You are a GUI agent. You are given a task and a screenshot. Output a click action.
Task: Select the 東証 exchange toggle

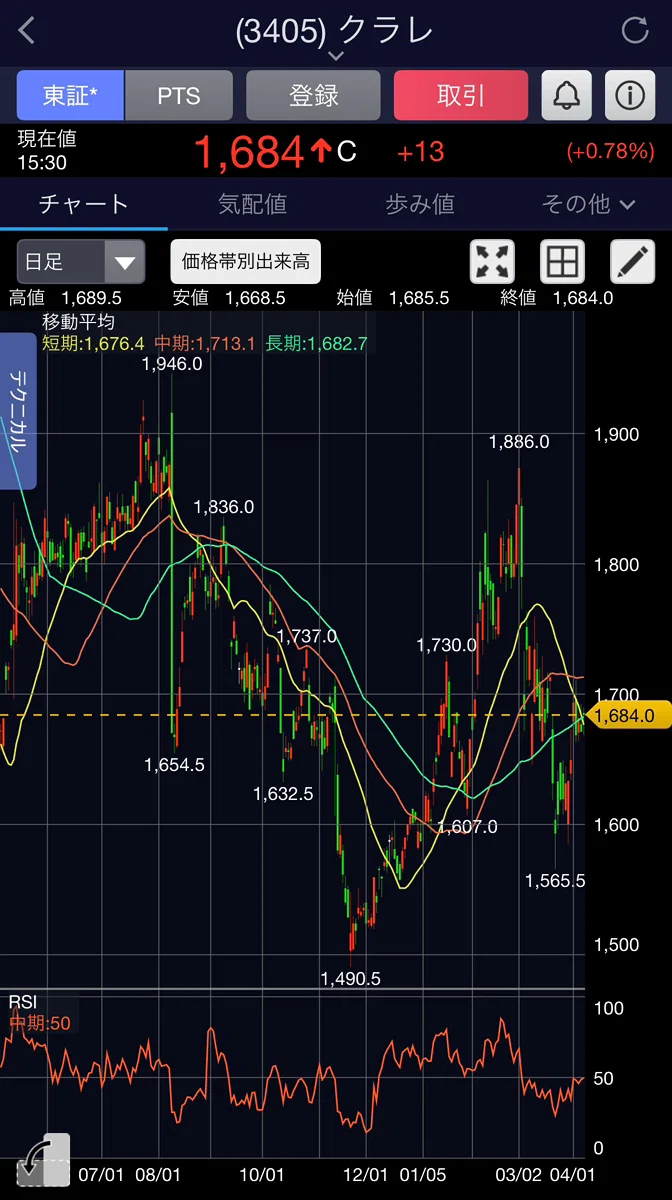pos(70,96)
